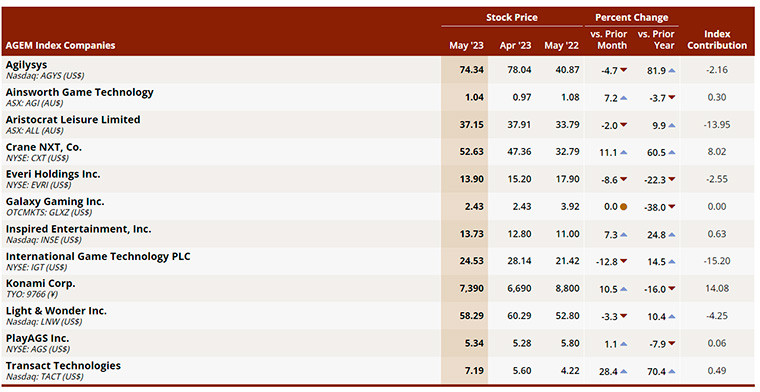Select International Game Technology PLC company name
This screenshot has height=392, width=760.
click(x=98, y=256)
